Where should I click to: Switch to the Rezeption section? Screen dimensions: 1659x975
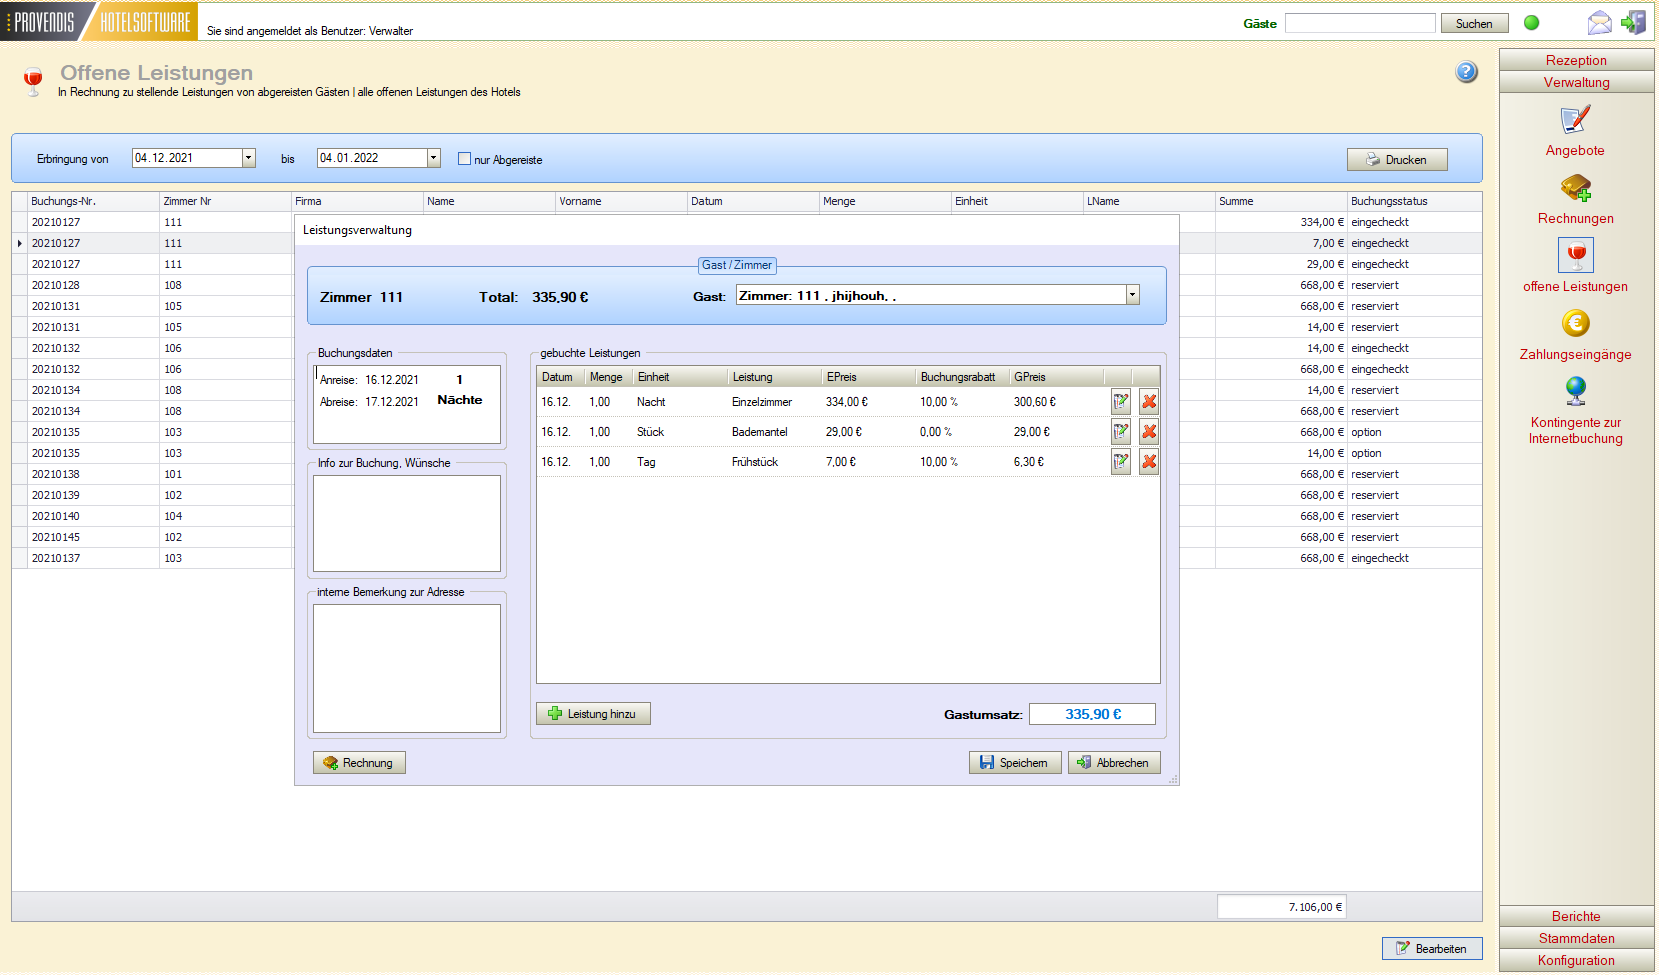tap(1575, 60)
